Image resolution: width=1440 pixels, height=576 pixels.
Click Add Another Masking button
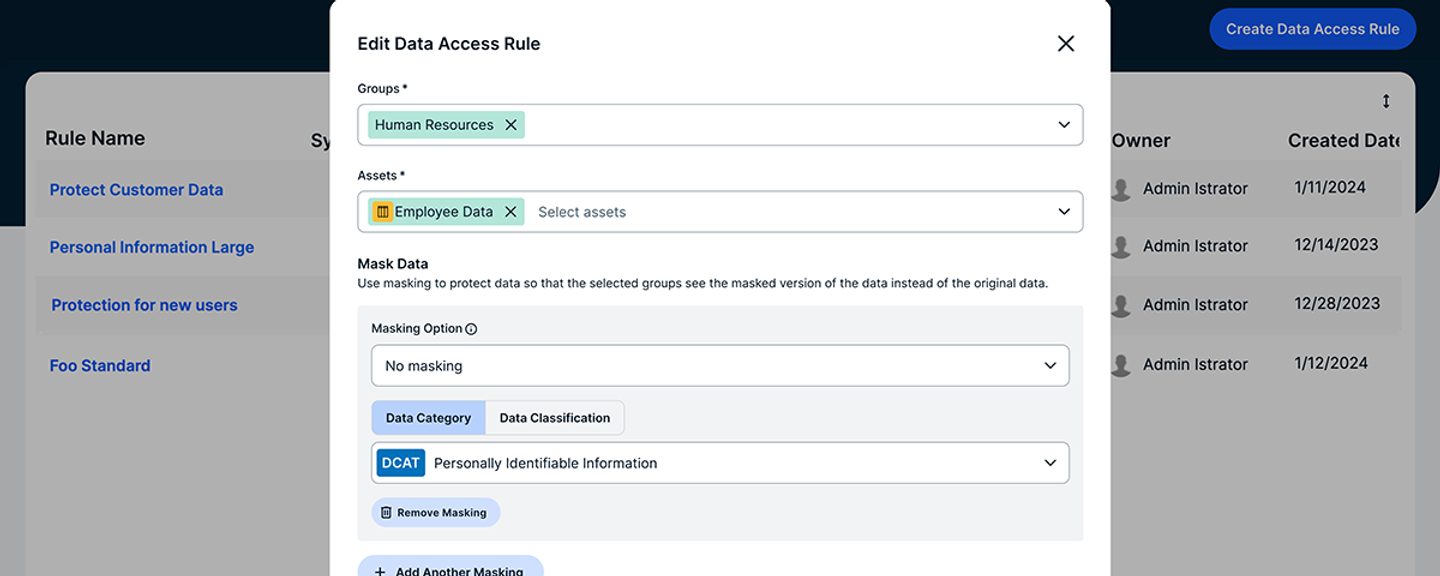tap(450, 568)
